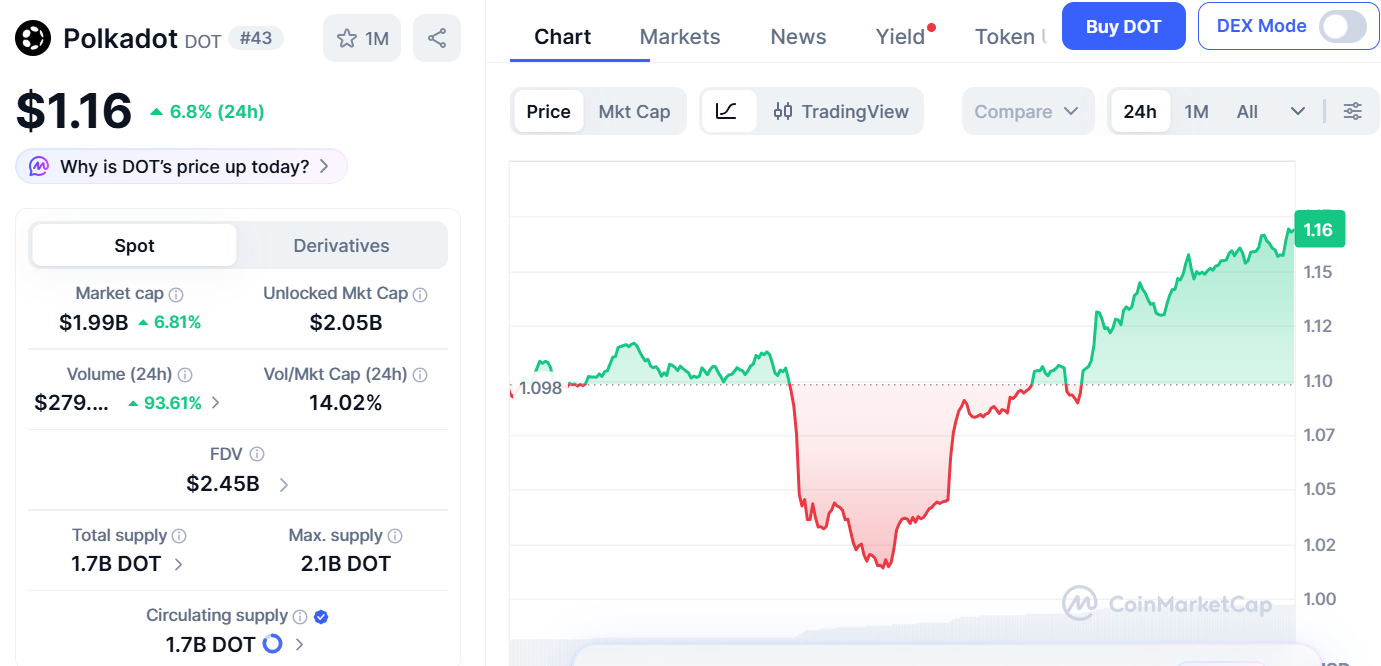Screen dimensions: 1381x666
Task: Open the Markets tab
Action: pos(680,37)
